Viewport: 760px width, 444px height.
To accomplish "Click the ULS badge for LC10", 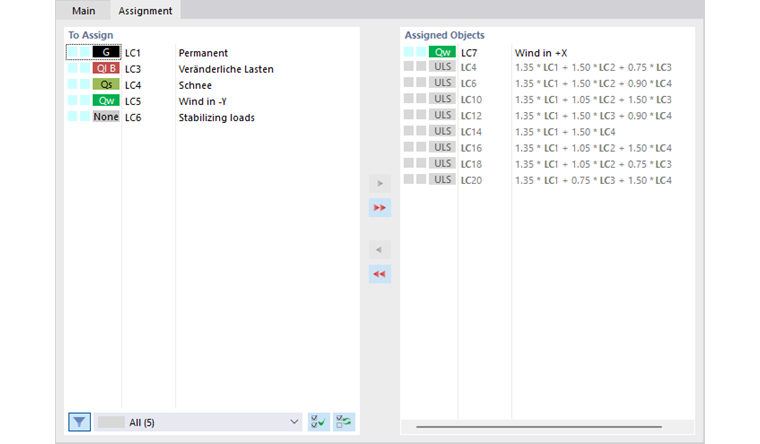I will (442, 99).
